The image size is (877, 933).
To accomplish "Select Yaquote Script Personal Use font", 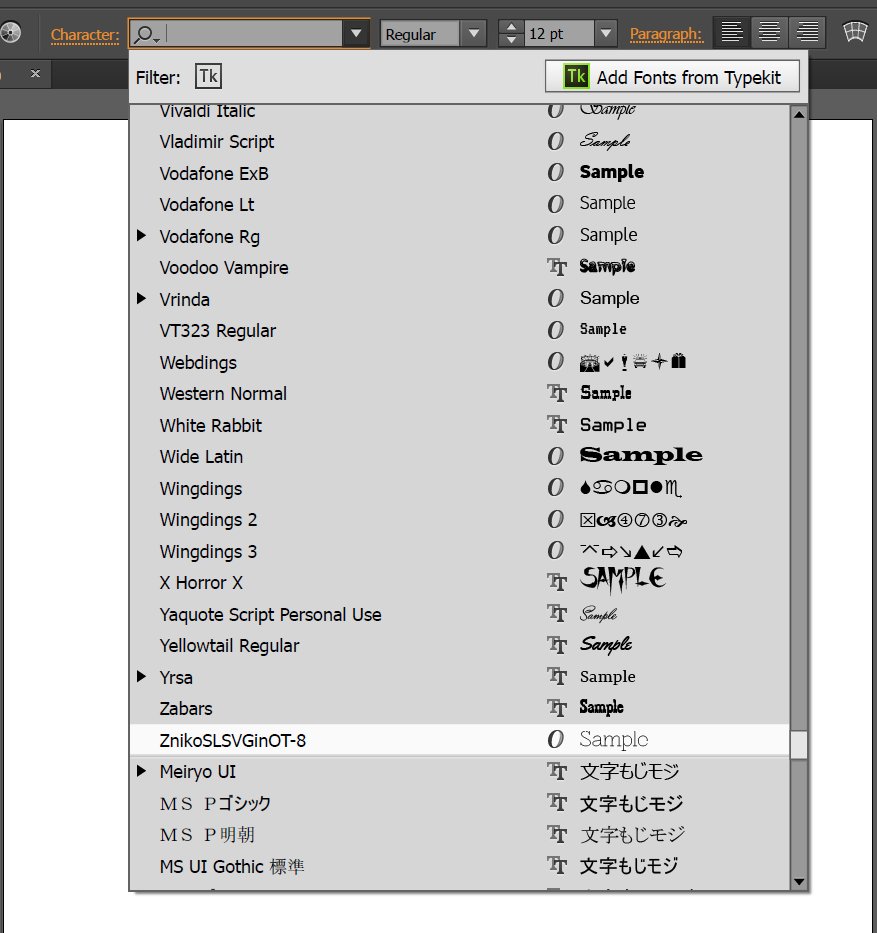I will click(459, 615).
